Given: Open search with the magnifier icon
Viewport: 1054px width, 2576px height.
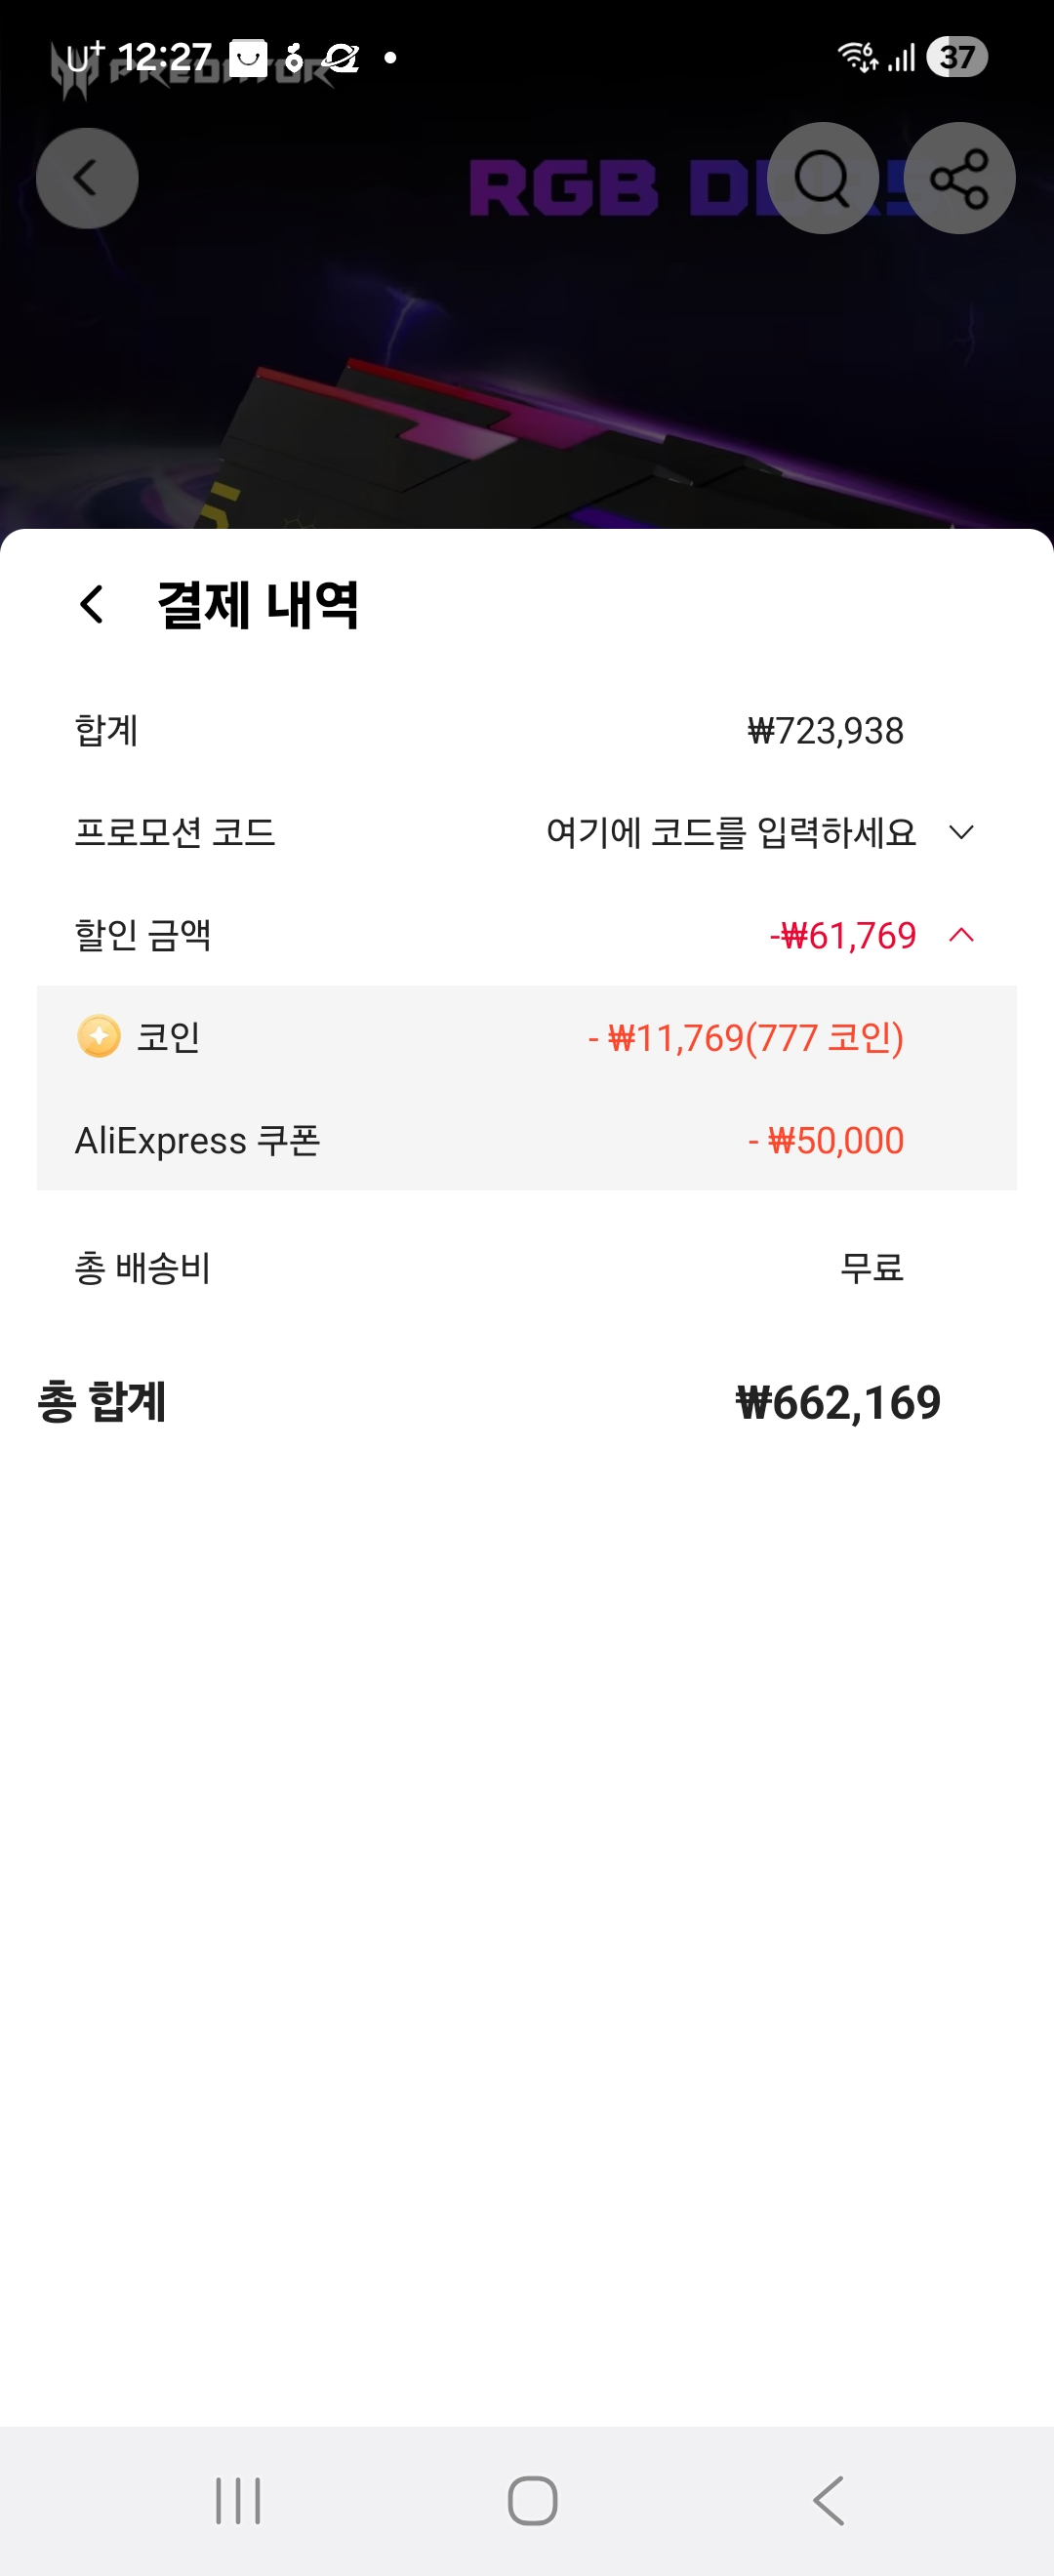Looking at the screenshot, I should pyautogui.click(x=822, y=179).
